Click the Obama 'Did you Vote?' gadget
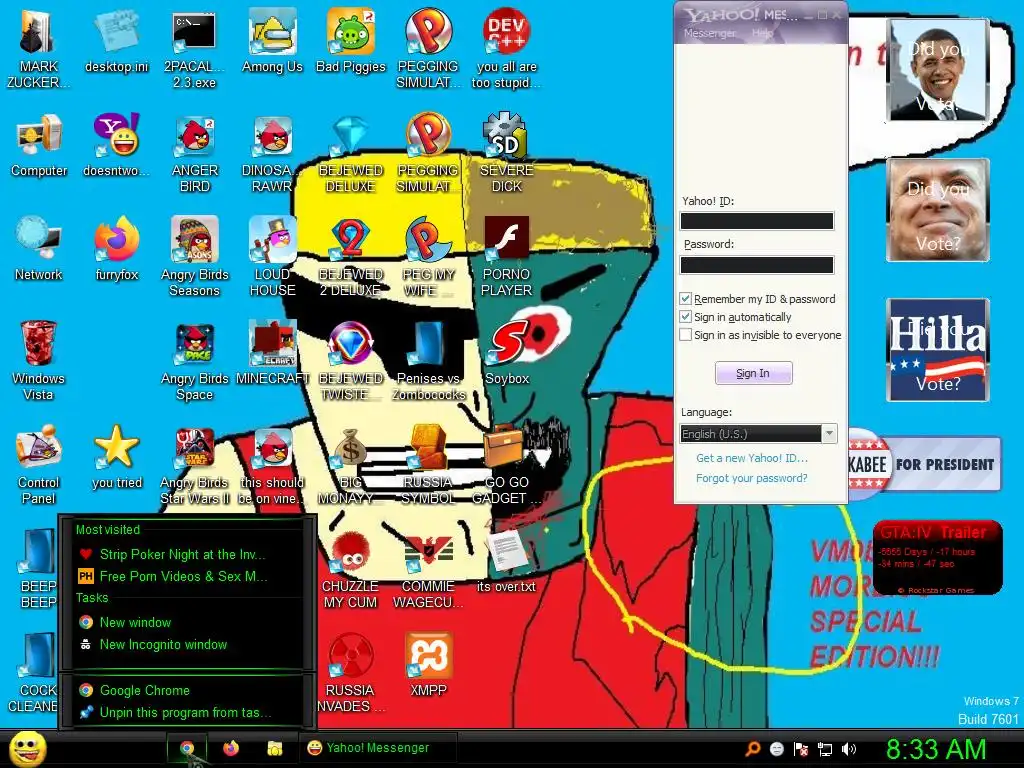The height and width of the screenshot is (768, 1024). 938,70
